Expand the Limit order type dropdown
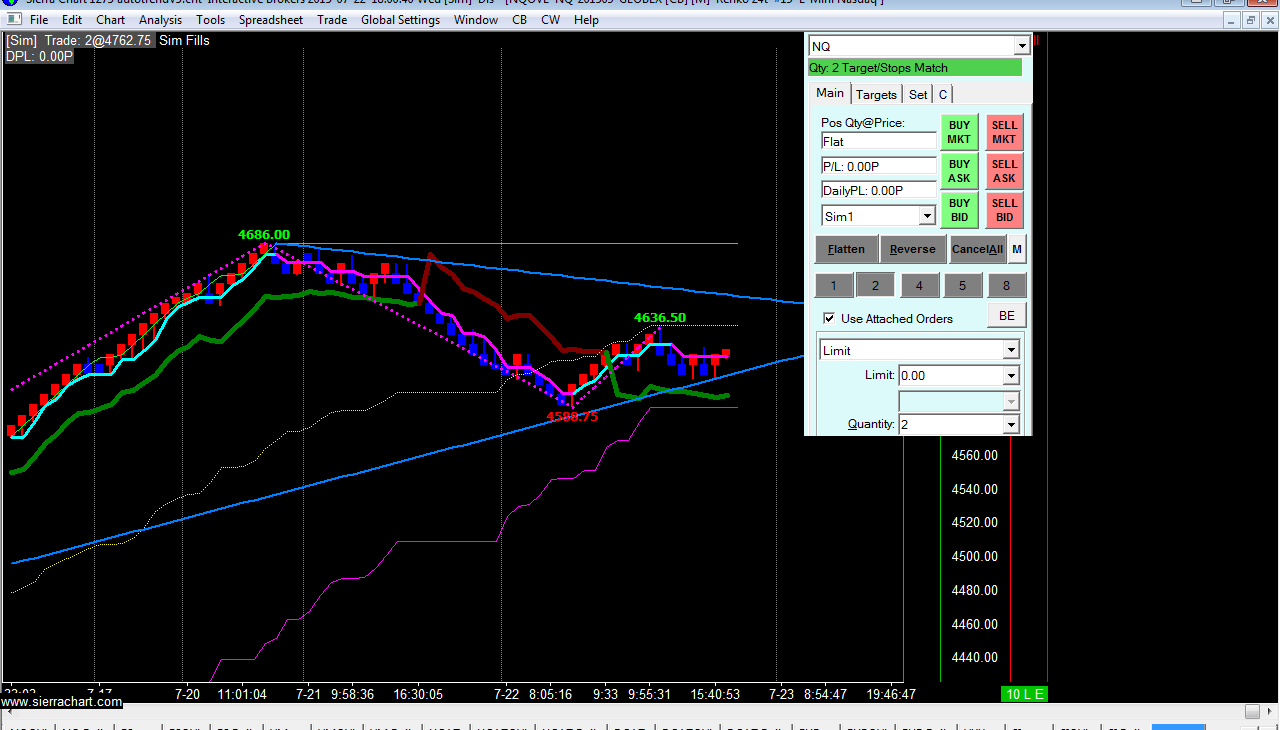The image size is (1280, 730). coord(1011,350)
